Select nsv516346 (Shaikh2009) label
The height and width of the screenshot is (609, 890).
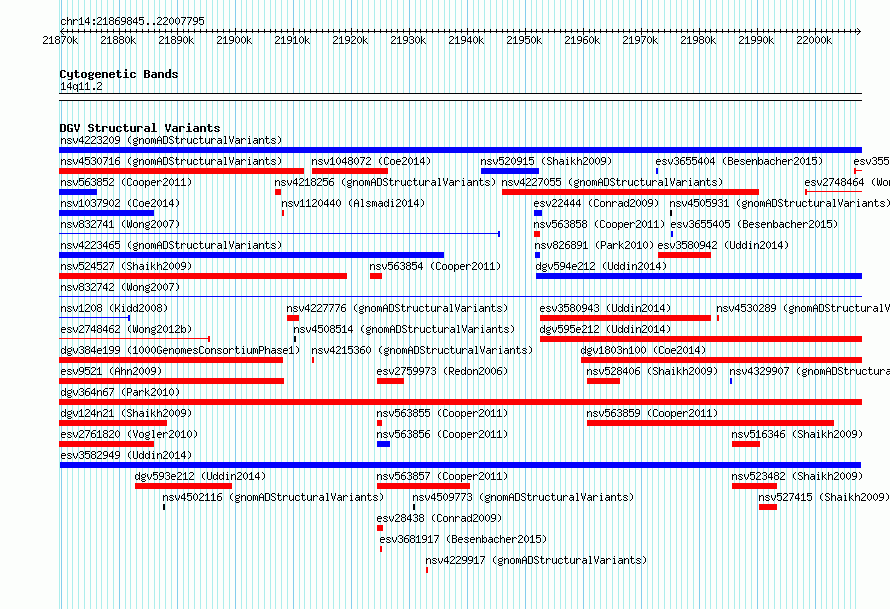(797, 434)
